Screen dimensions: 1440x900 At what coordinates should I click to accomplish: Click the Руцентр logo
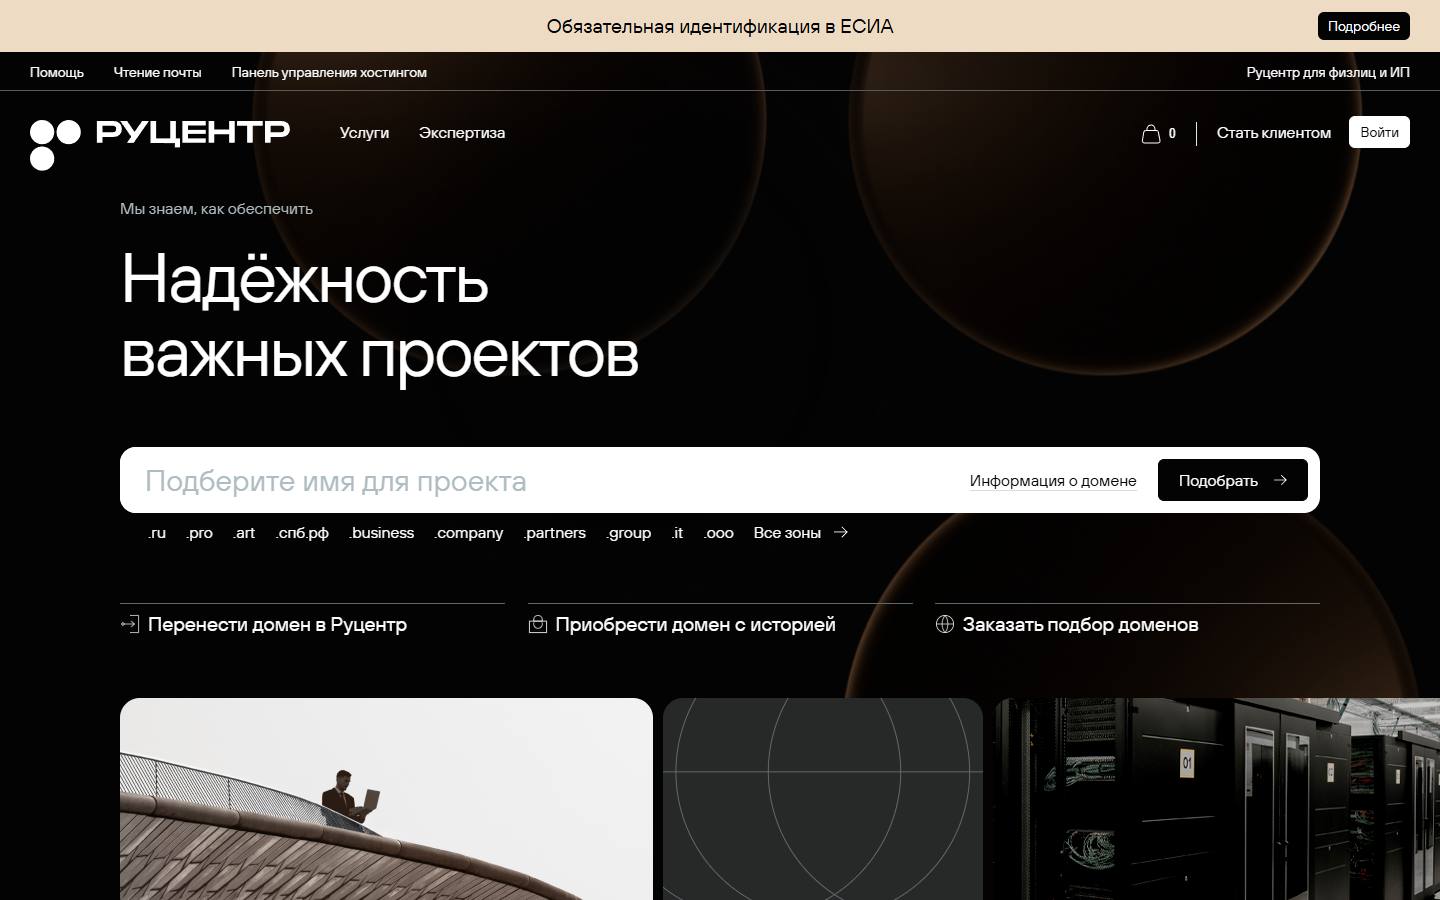(160, 144)
